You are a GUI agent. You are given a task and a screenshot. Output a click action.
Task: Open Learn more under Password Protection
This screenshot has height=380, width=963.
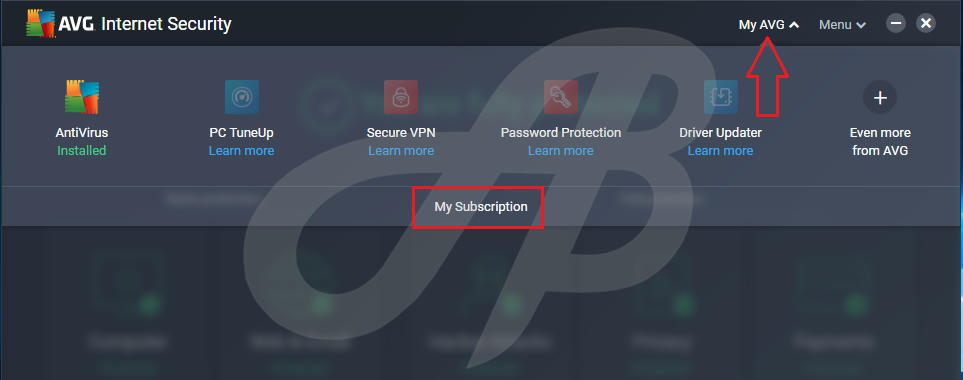pyautogui.click(x=561, y=150)
